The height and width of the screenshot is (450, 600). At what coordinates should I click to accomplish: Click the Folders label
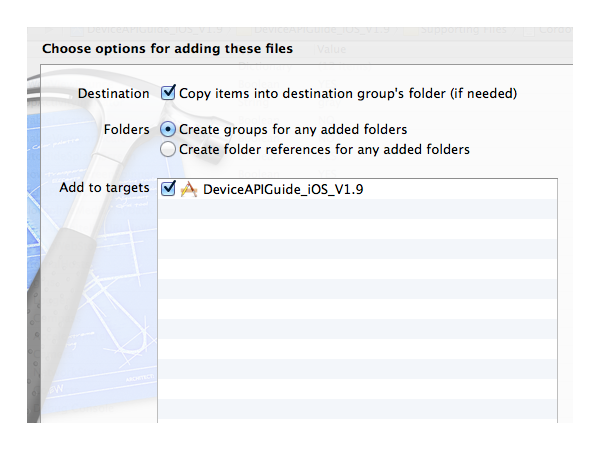tap(126, 130)
